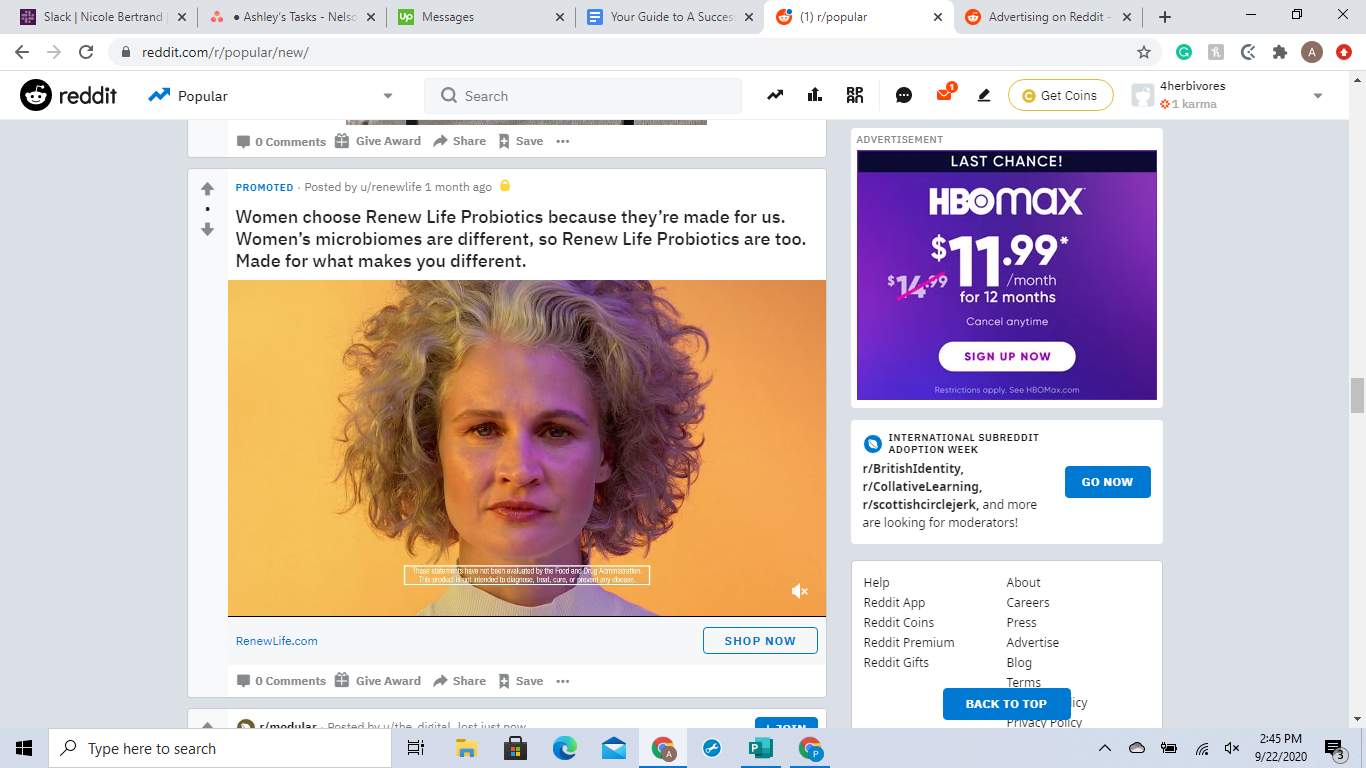This screenshot has height=768, width=1366.
Task: Open the RenewLife.com link
Action: pyautogui.click(x=277, y=641)
